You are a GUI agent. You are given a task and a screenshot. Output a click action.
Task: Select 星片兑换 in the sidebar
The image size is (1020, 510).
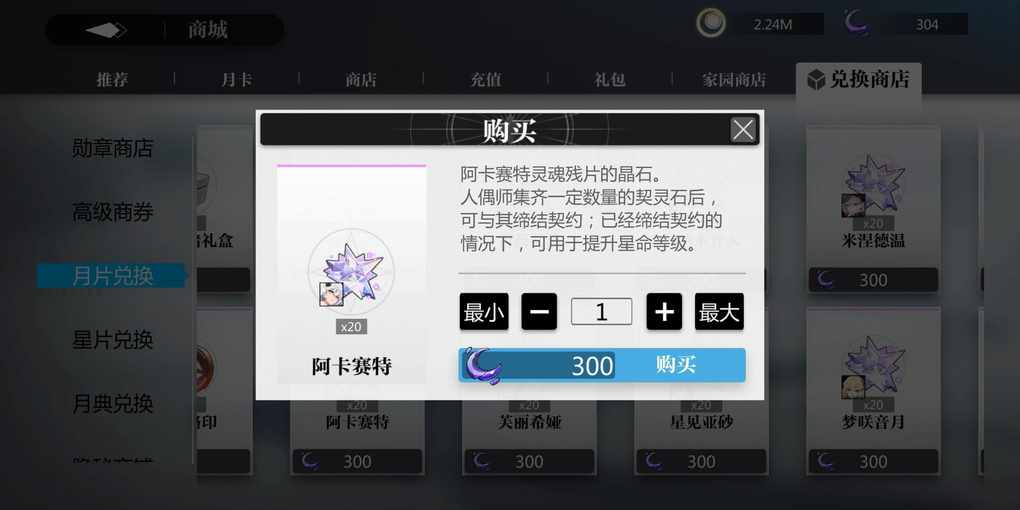(x=113, y=340)
